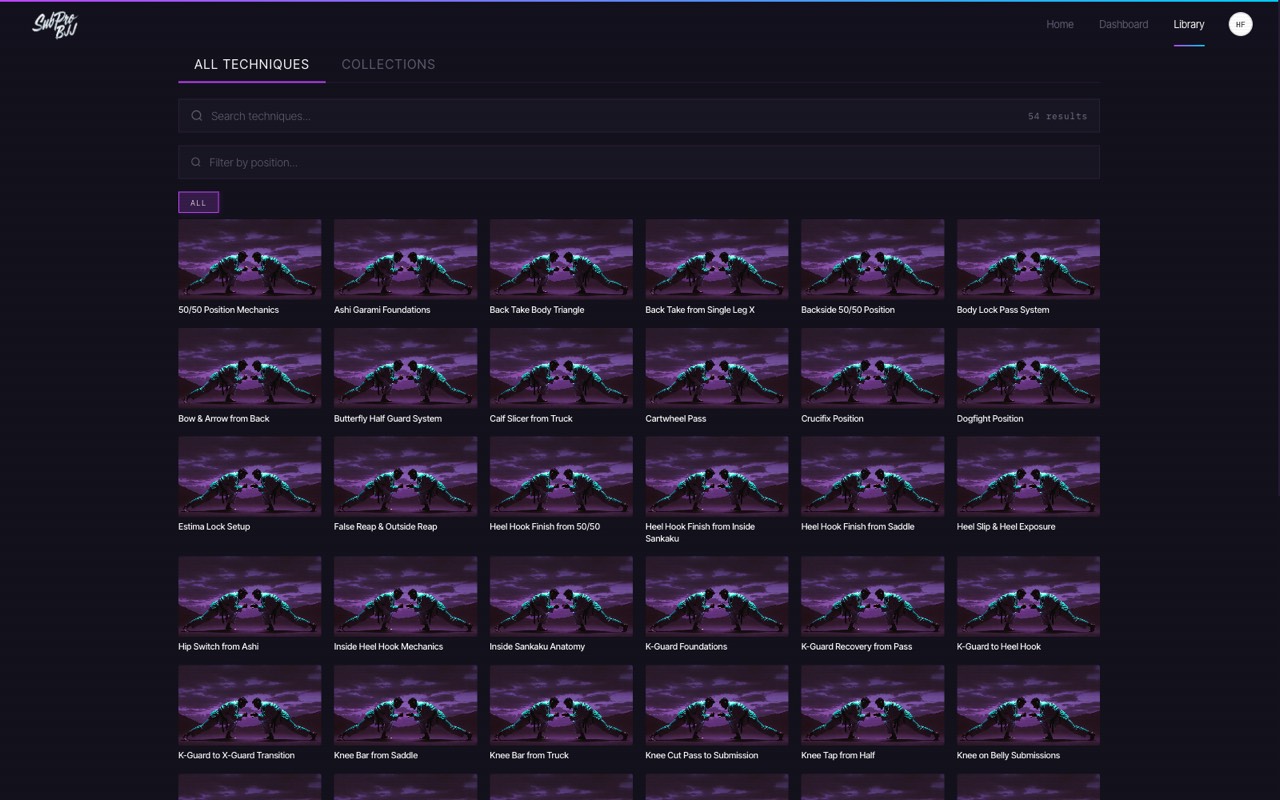The image size is (1280, 800).
Task: Open the Body Lock Pass System thumbnail
Action: [1028, 259]
